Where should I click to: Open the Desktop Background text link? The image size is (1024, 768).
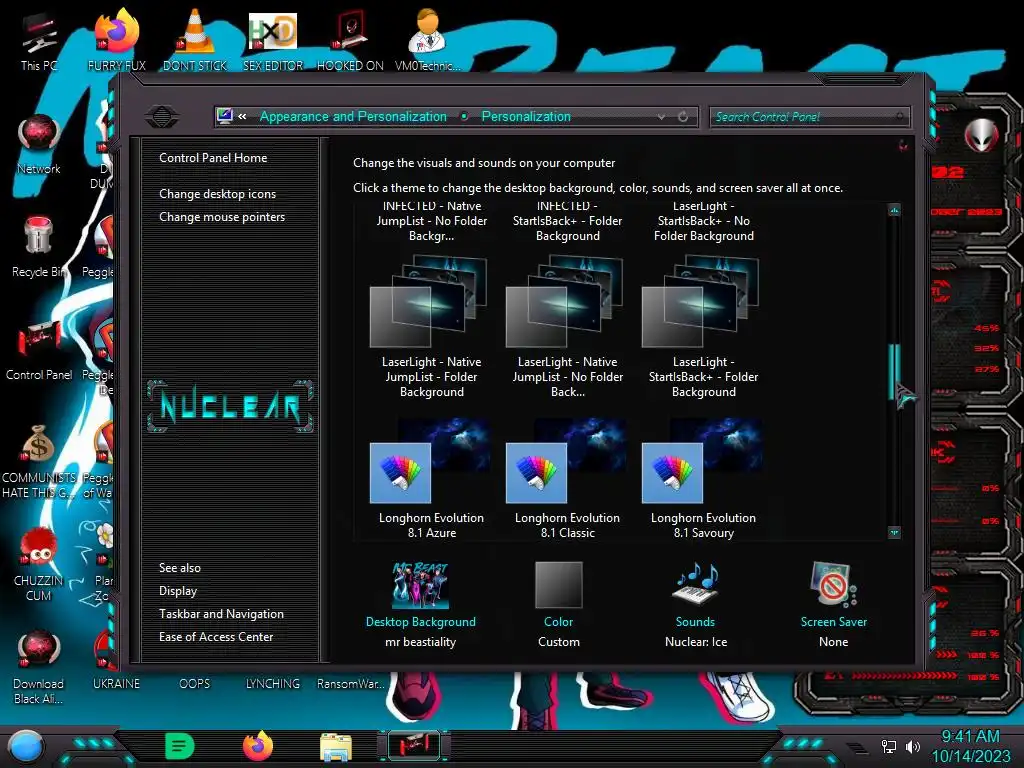[x=421, y=622]
